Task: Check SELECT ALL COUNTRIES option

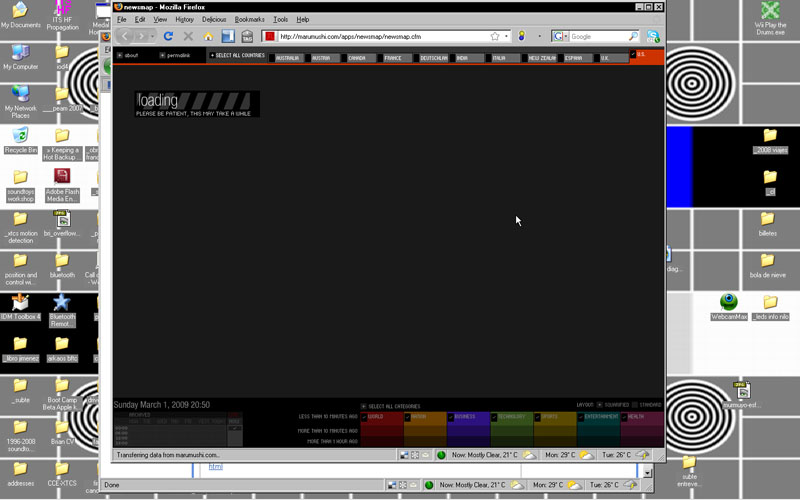Action: pyautogui.click(x=212, y=56)
